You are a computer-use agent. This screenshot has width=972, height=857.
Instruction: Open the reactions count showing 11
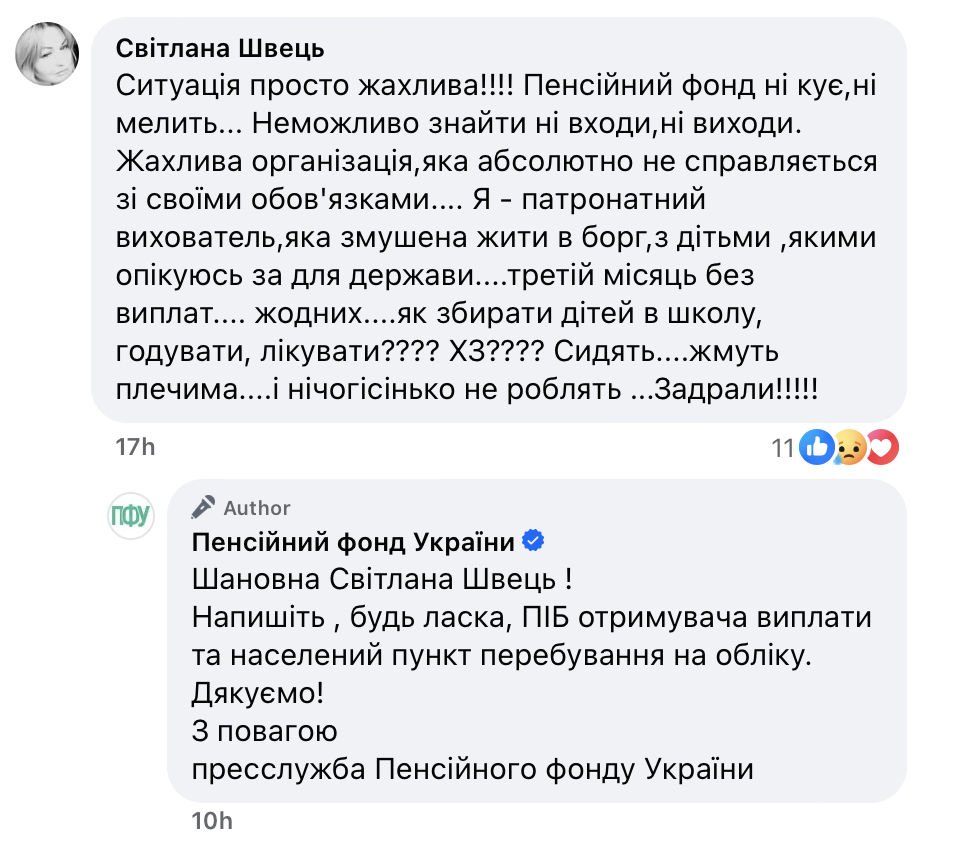(781, 449)
